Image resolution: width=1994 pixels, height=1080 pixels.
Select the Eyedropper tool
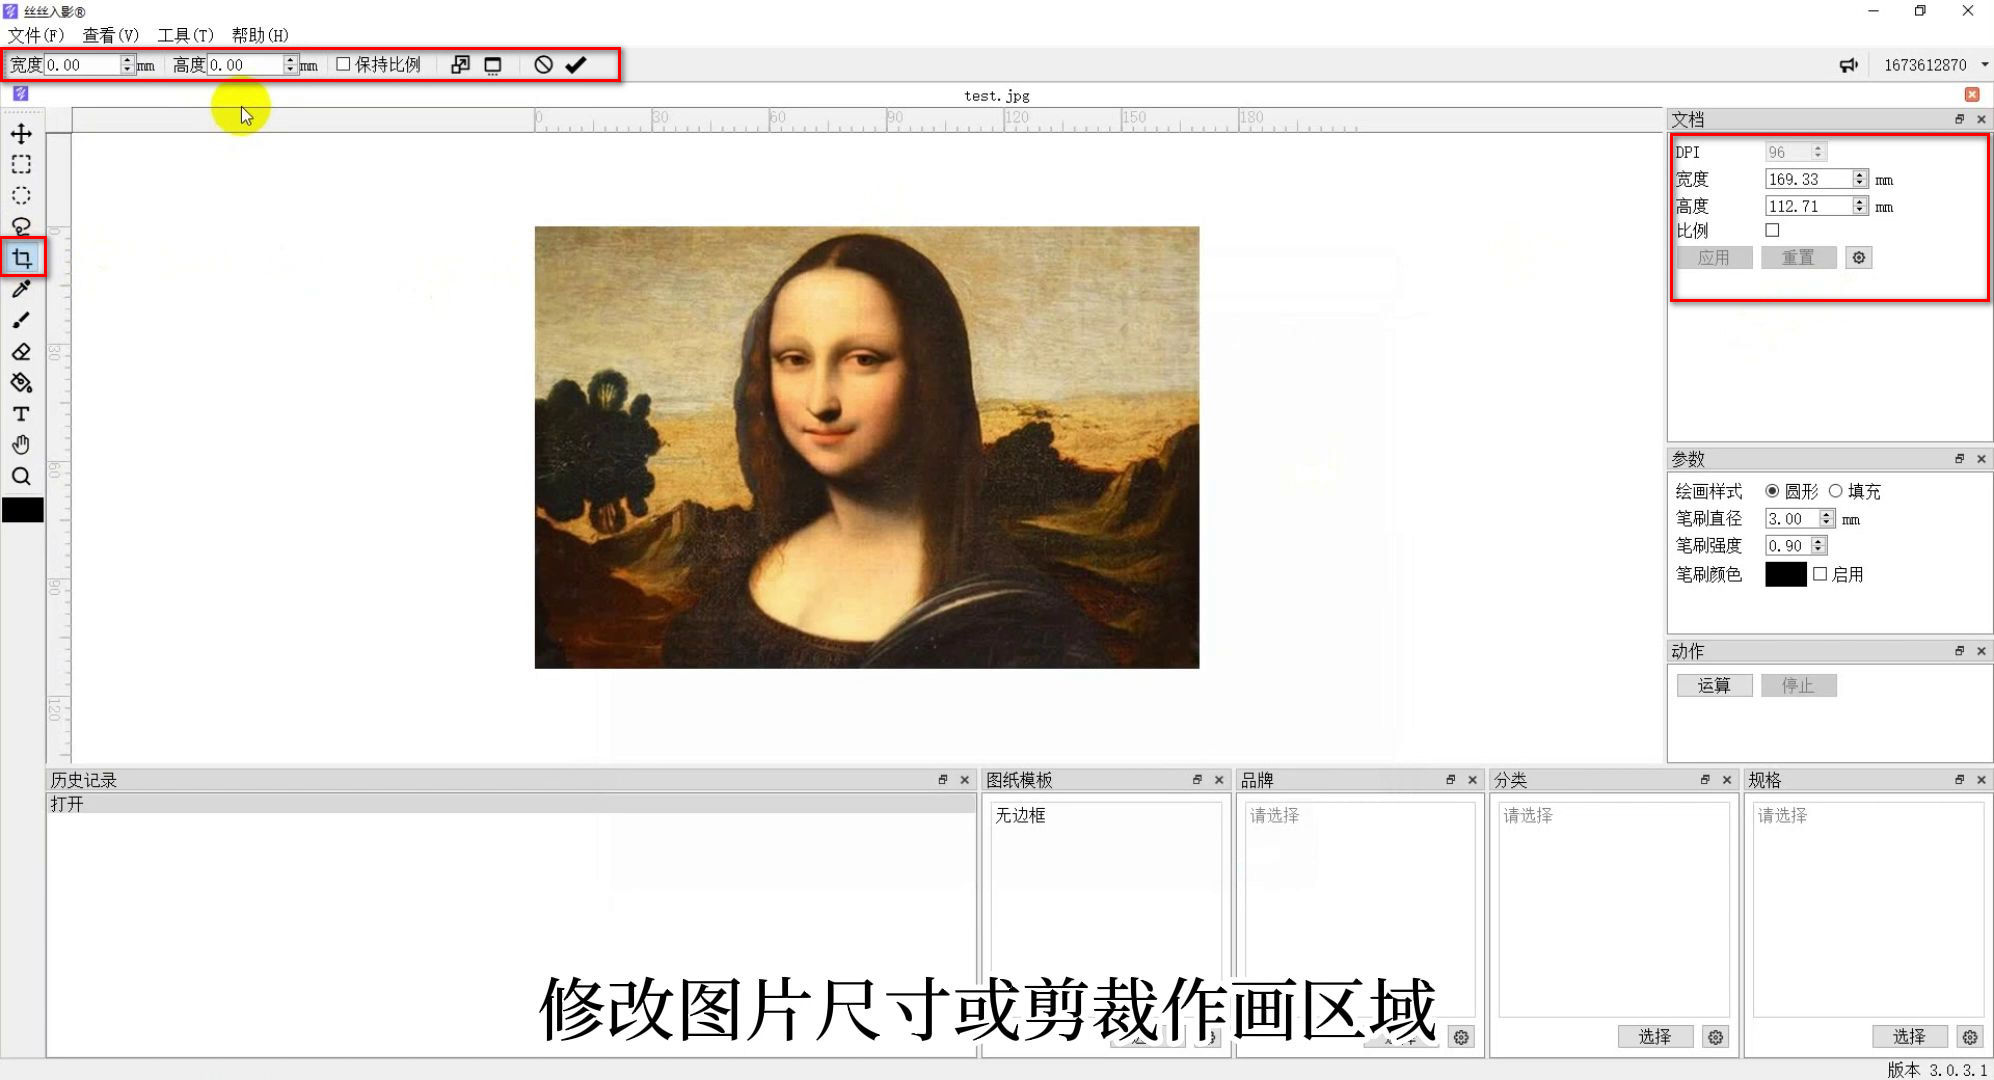(21, 289)
